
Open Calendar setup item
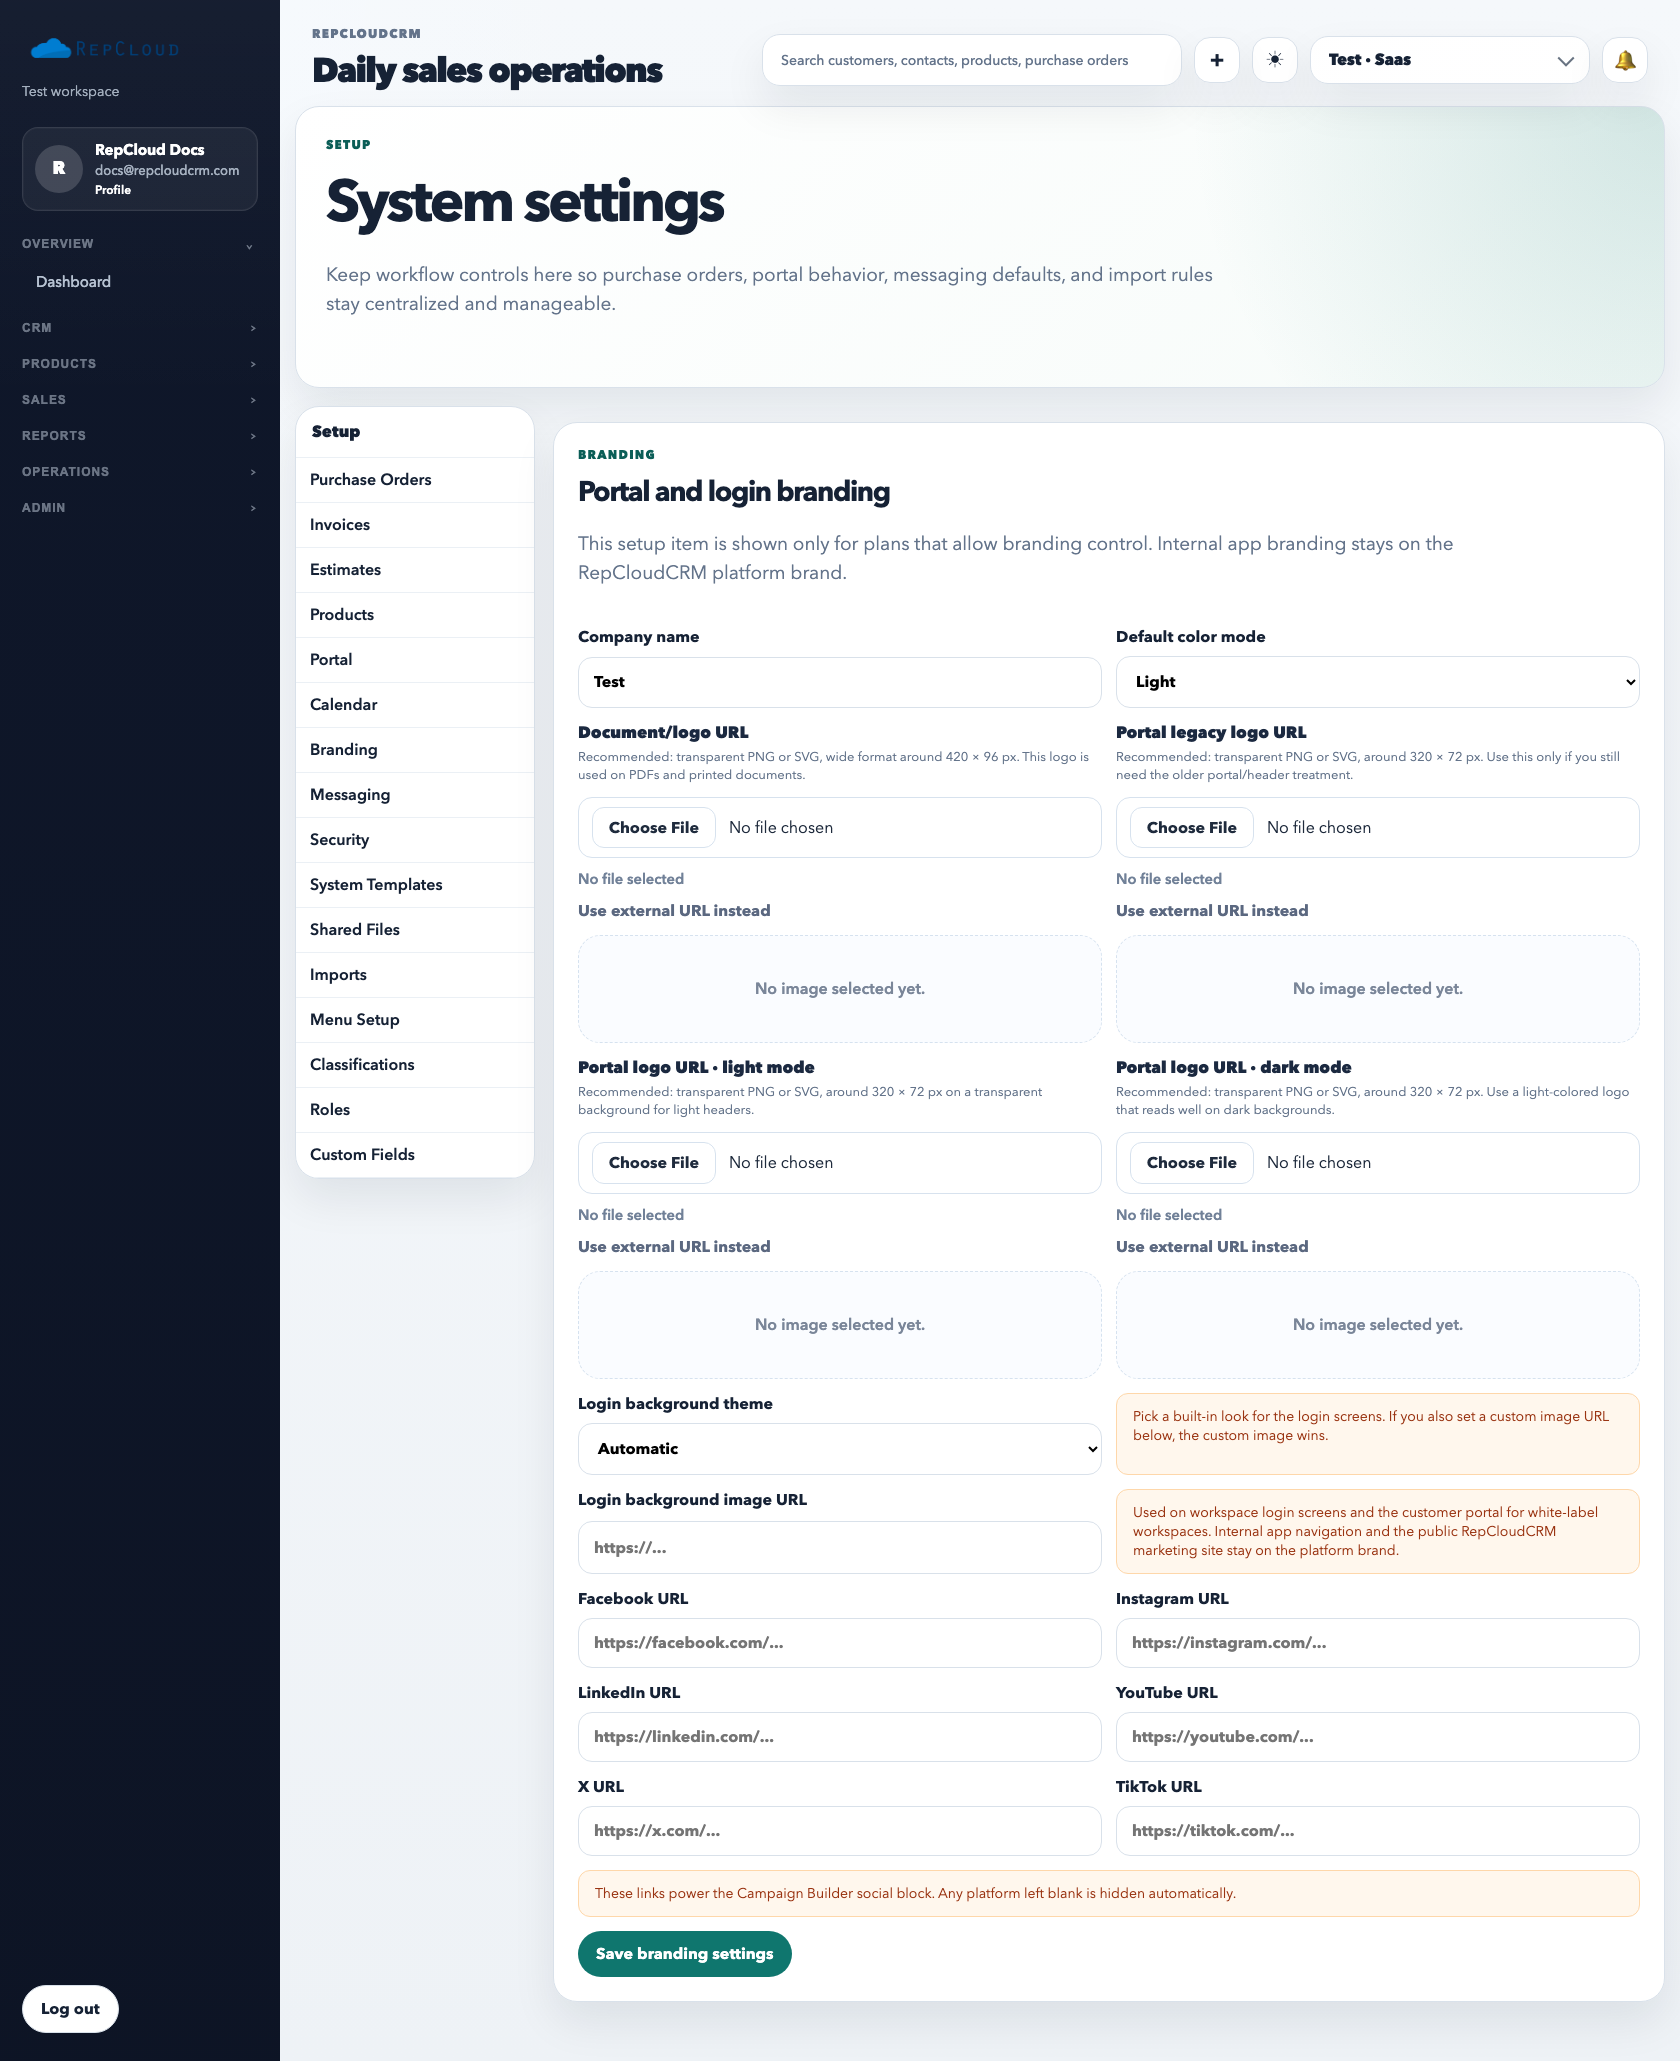coord(415,705)
